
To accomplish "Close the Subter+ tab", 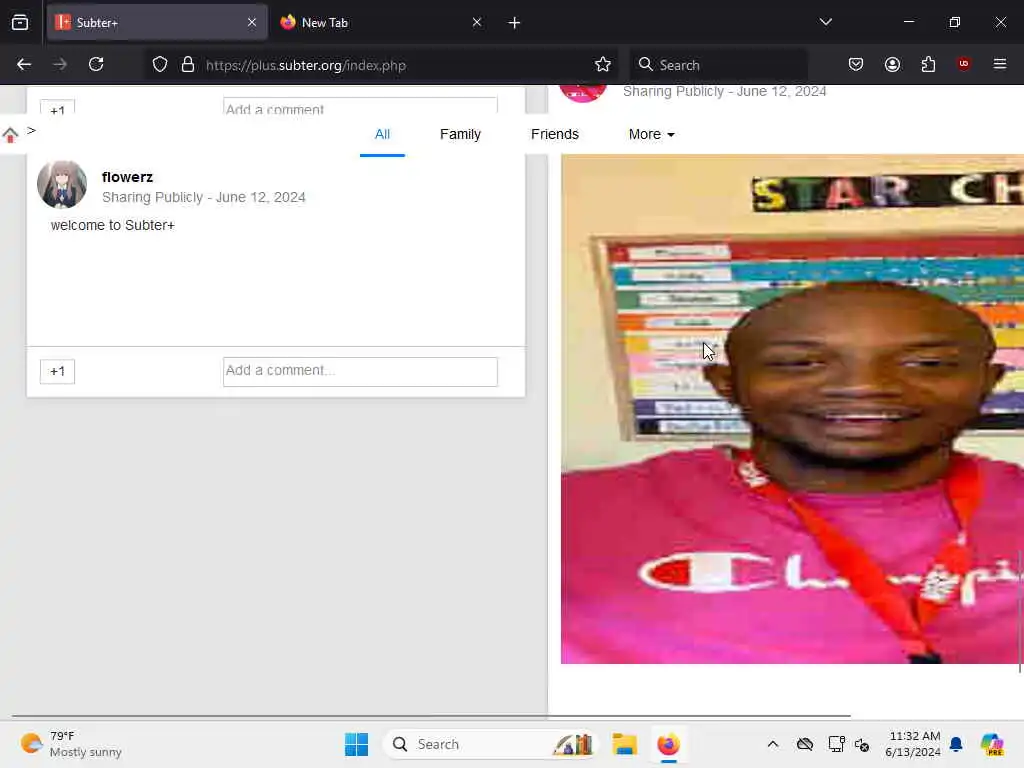I will pos(252,22).
